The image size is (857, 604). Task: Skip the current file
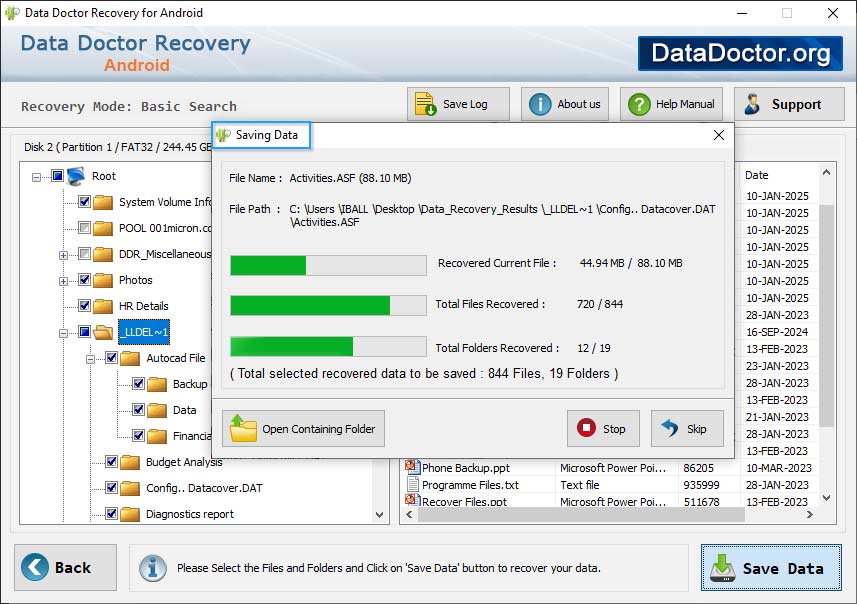pos(687,429)
